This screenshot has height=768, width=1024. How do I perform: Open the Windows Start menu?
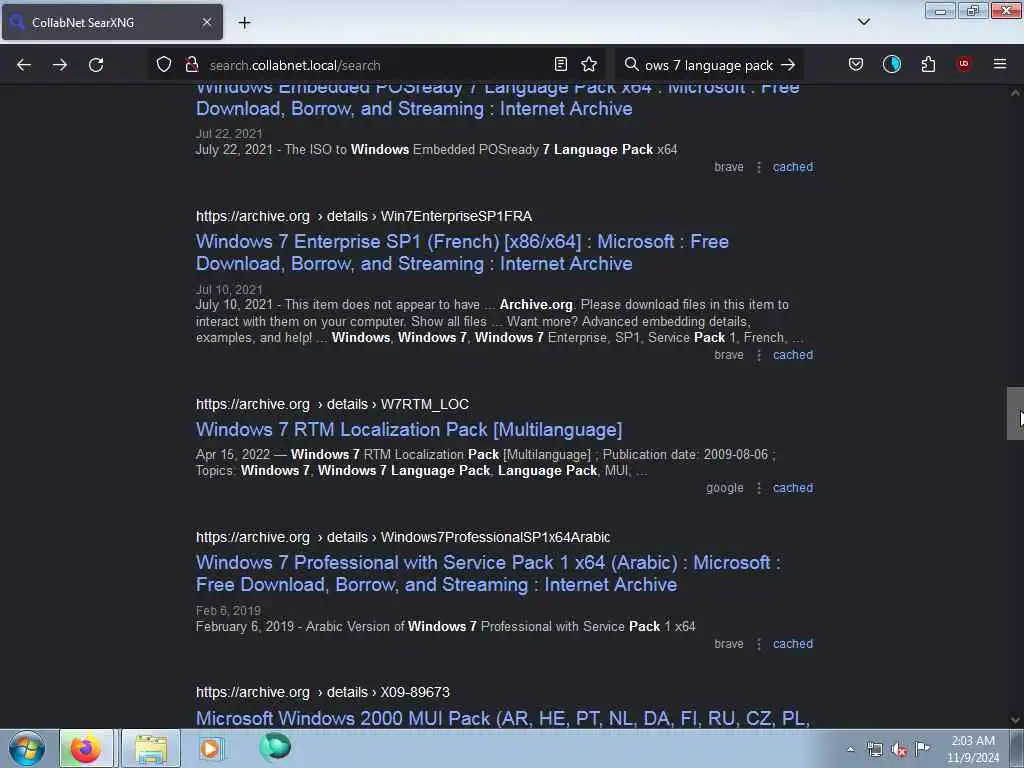(27, 748)
